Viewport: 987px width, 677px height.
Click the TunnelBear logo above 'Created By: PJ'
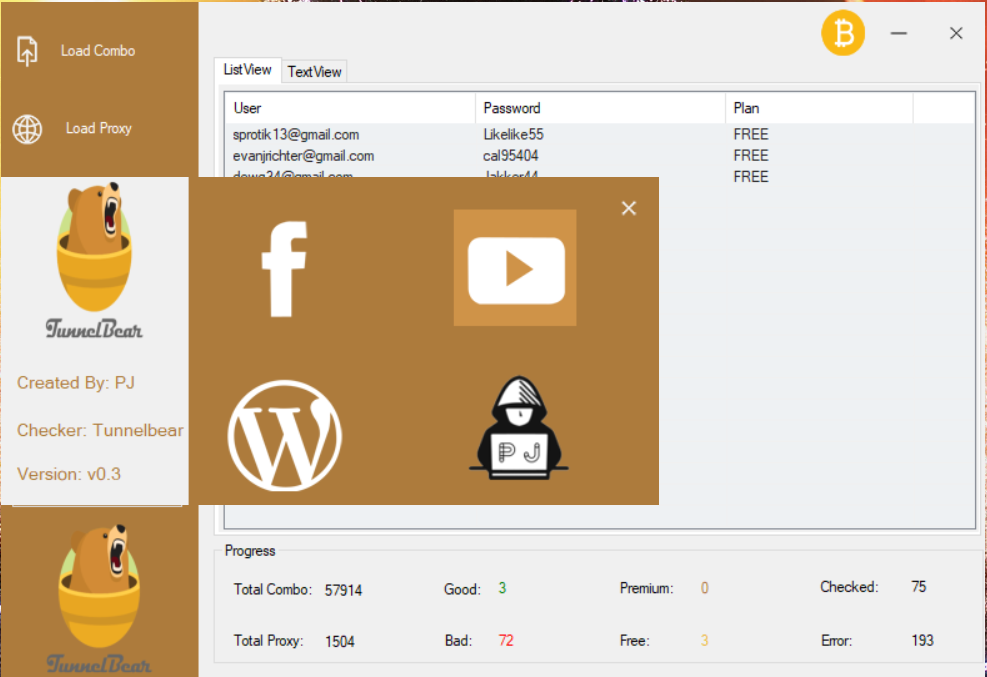[x=94, y=260]
